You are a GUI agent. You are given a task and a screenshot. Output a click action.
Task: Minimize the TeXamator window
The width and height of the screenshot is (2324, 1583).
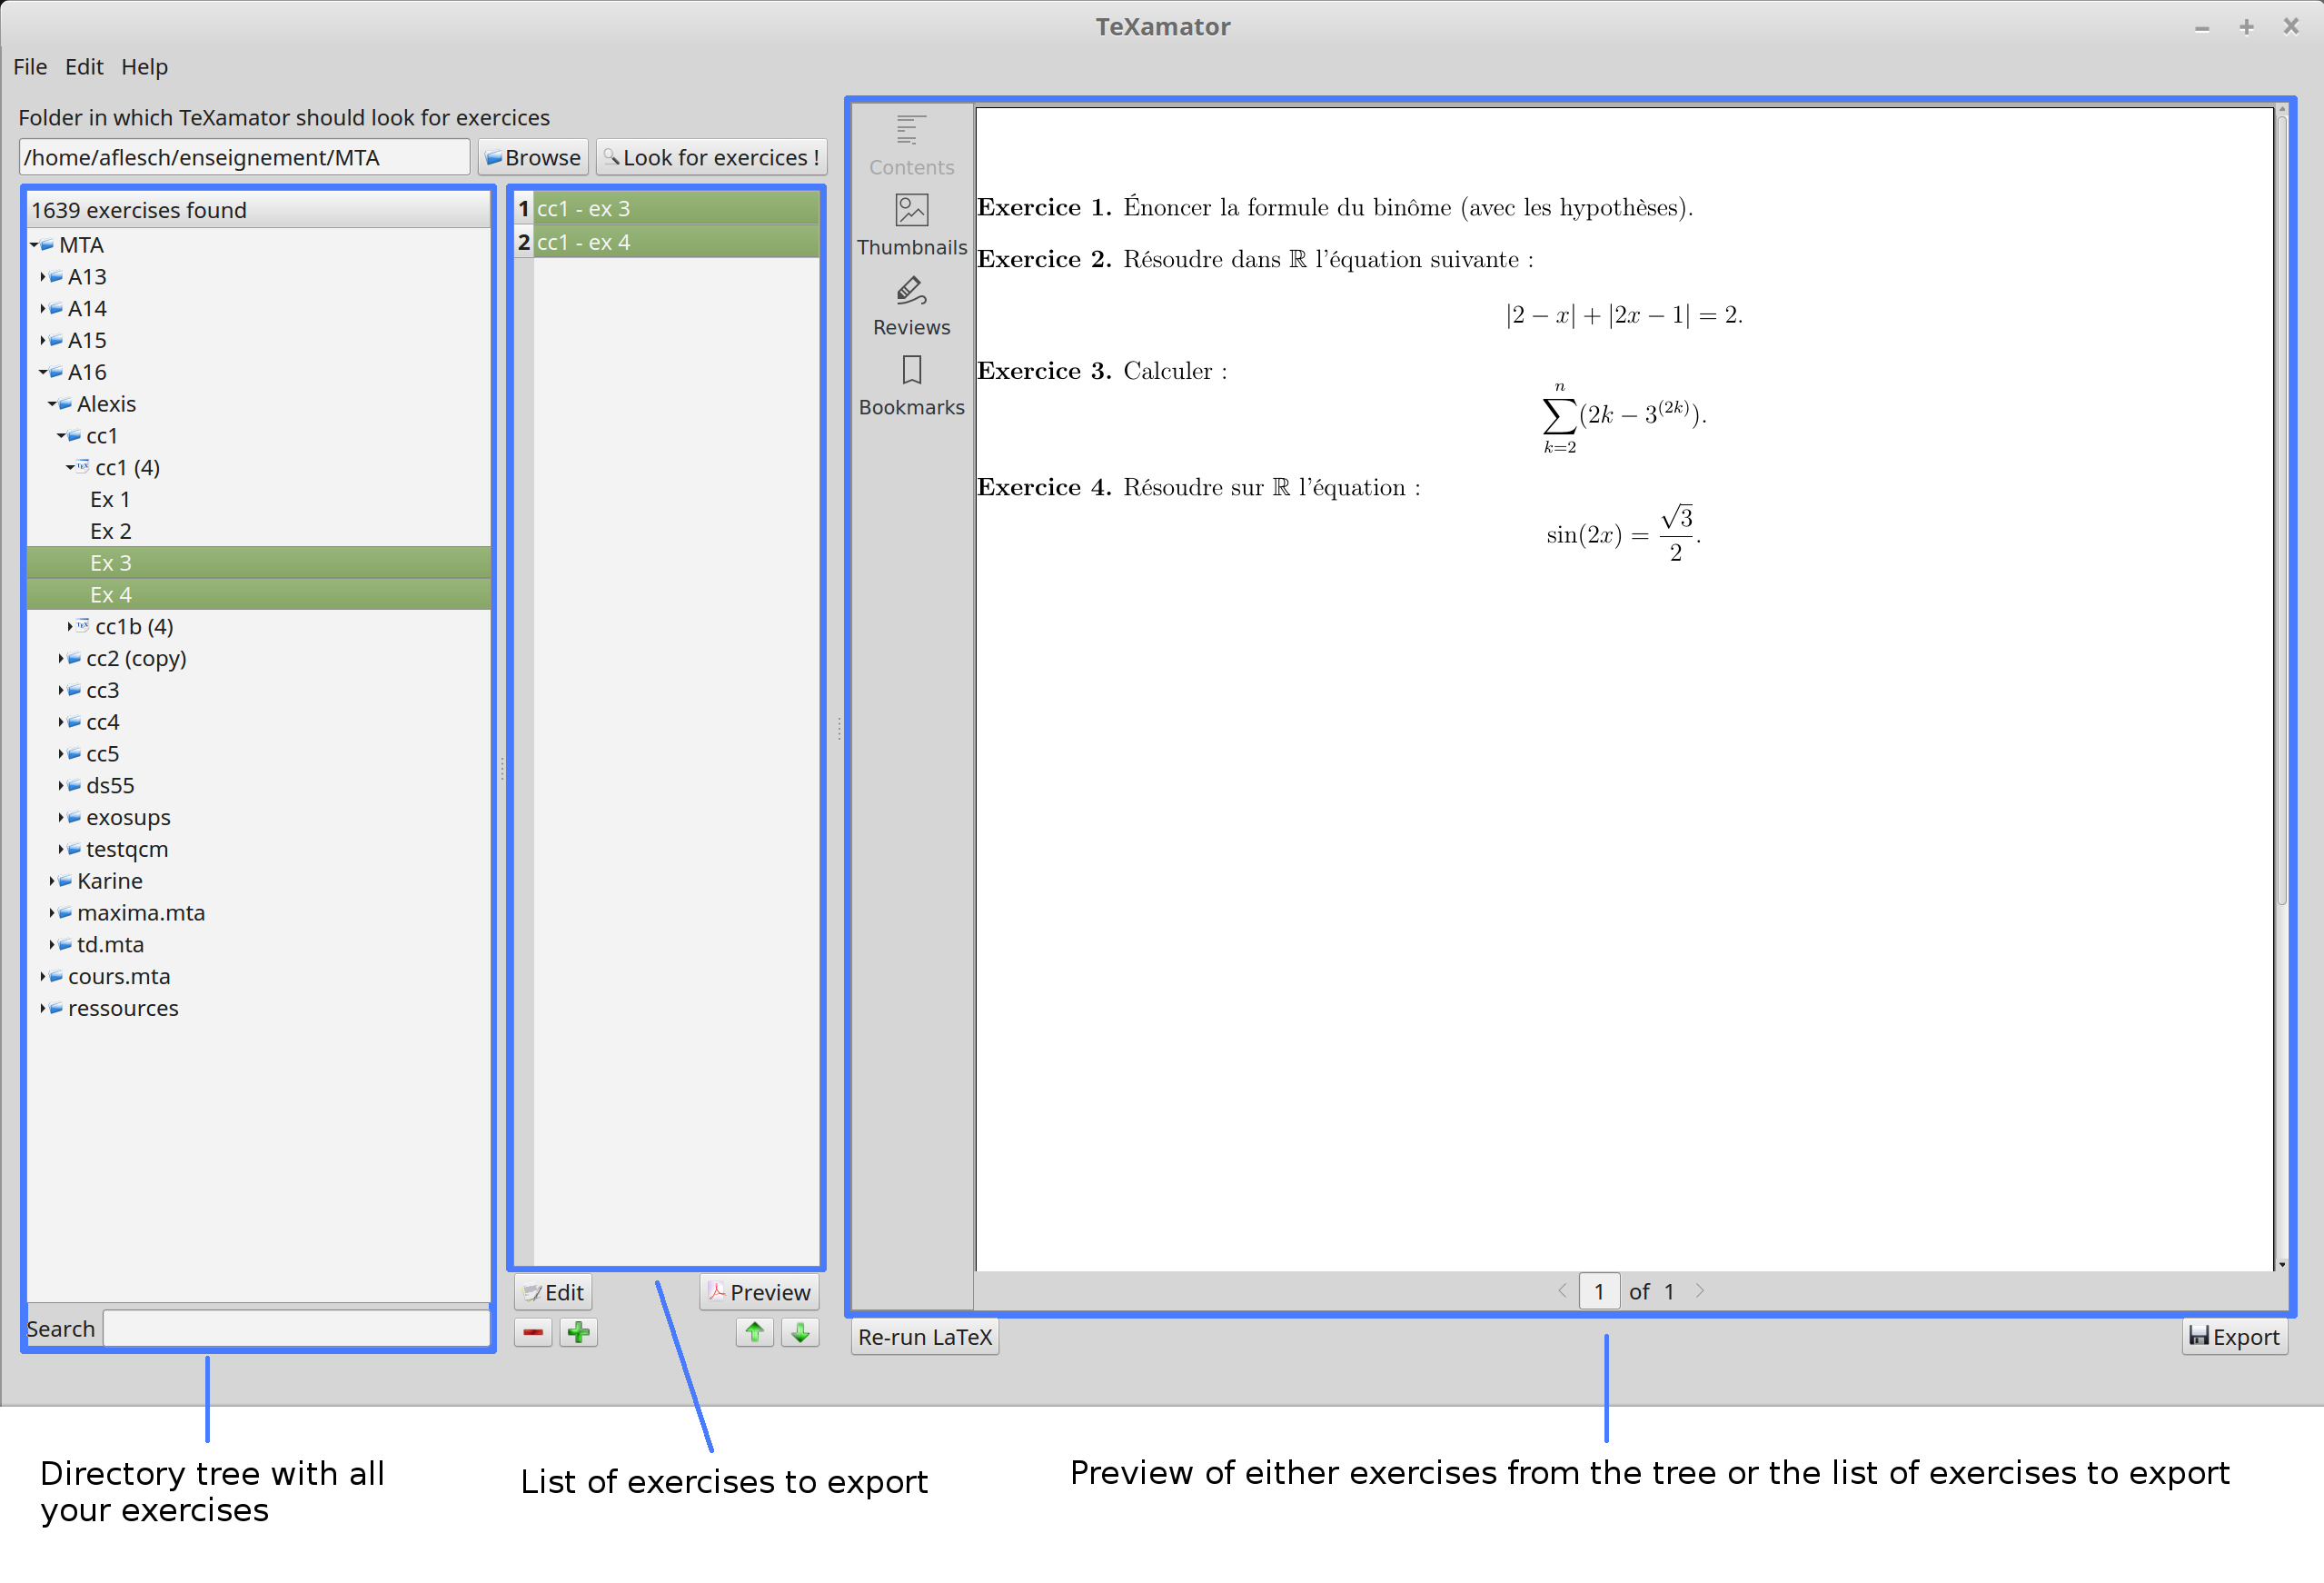click(2202, 27)
